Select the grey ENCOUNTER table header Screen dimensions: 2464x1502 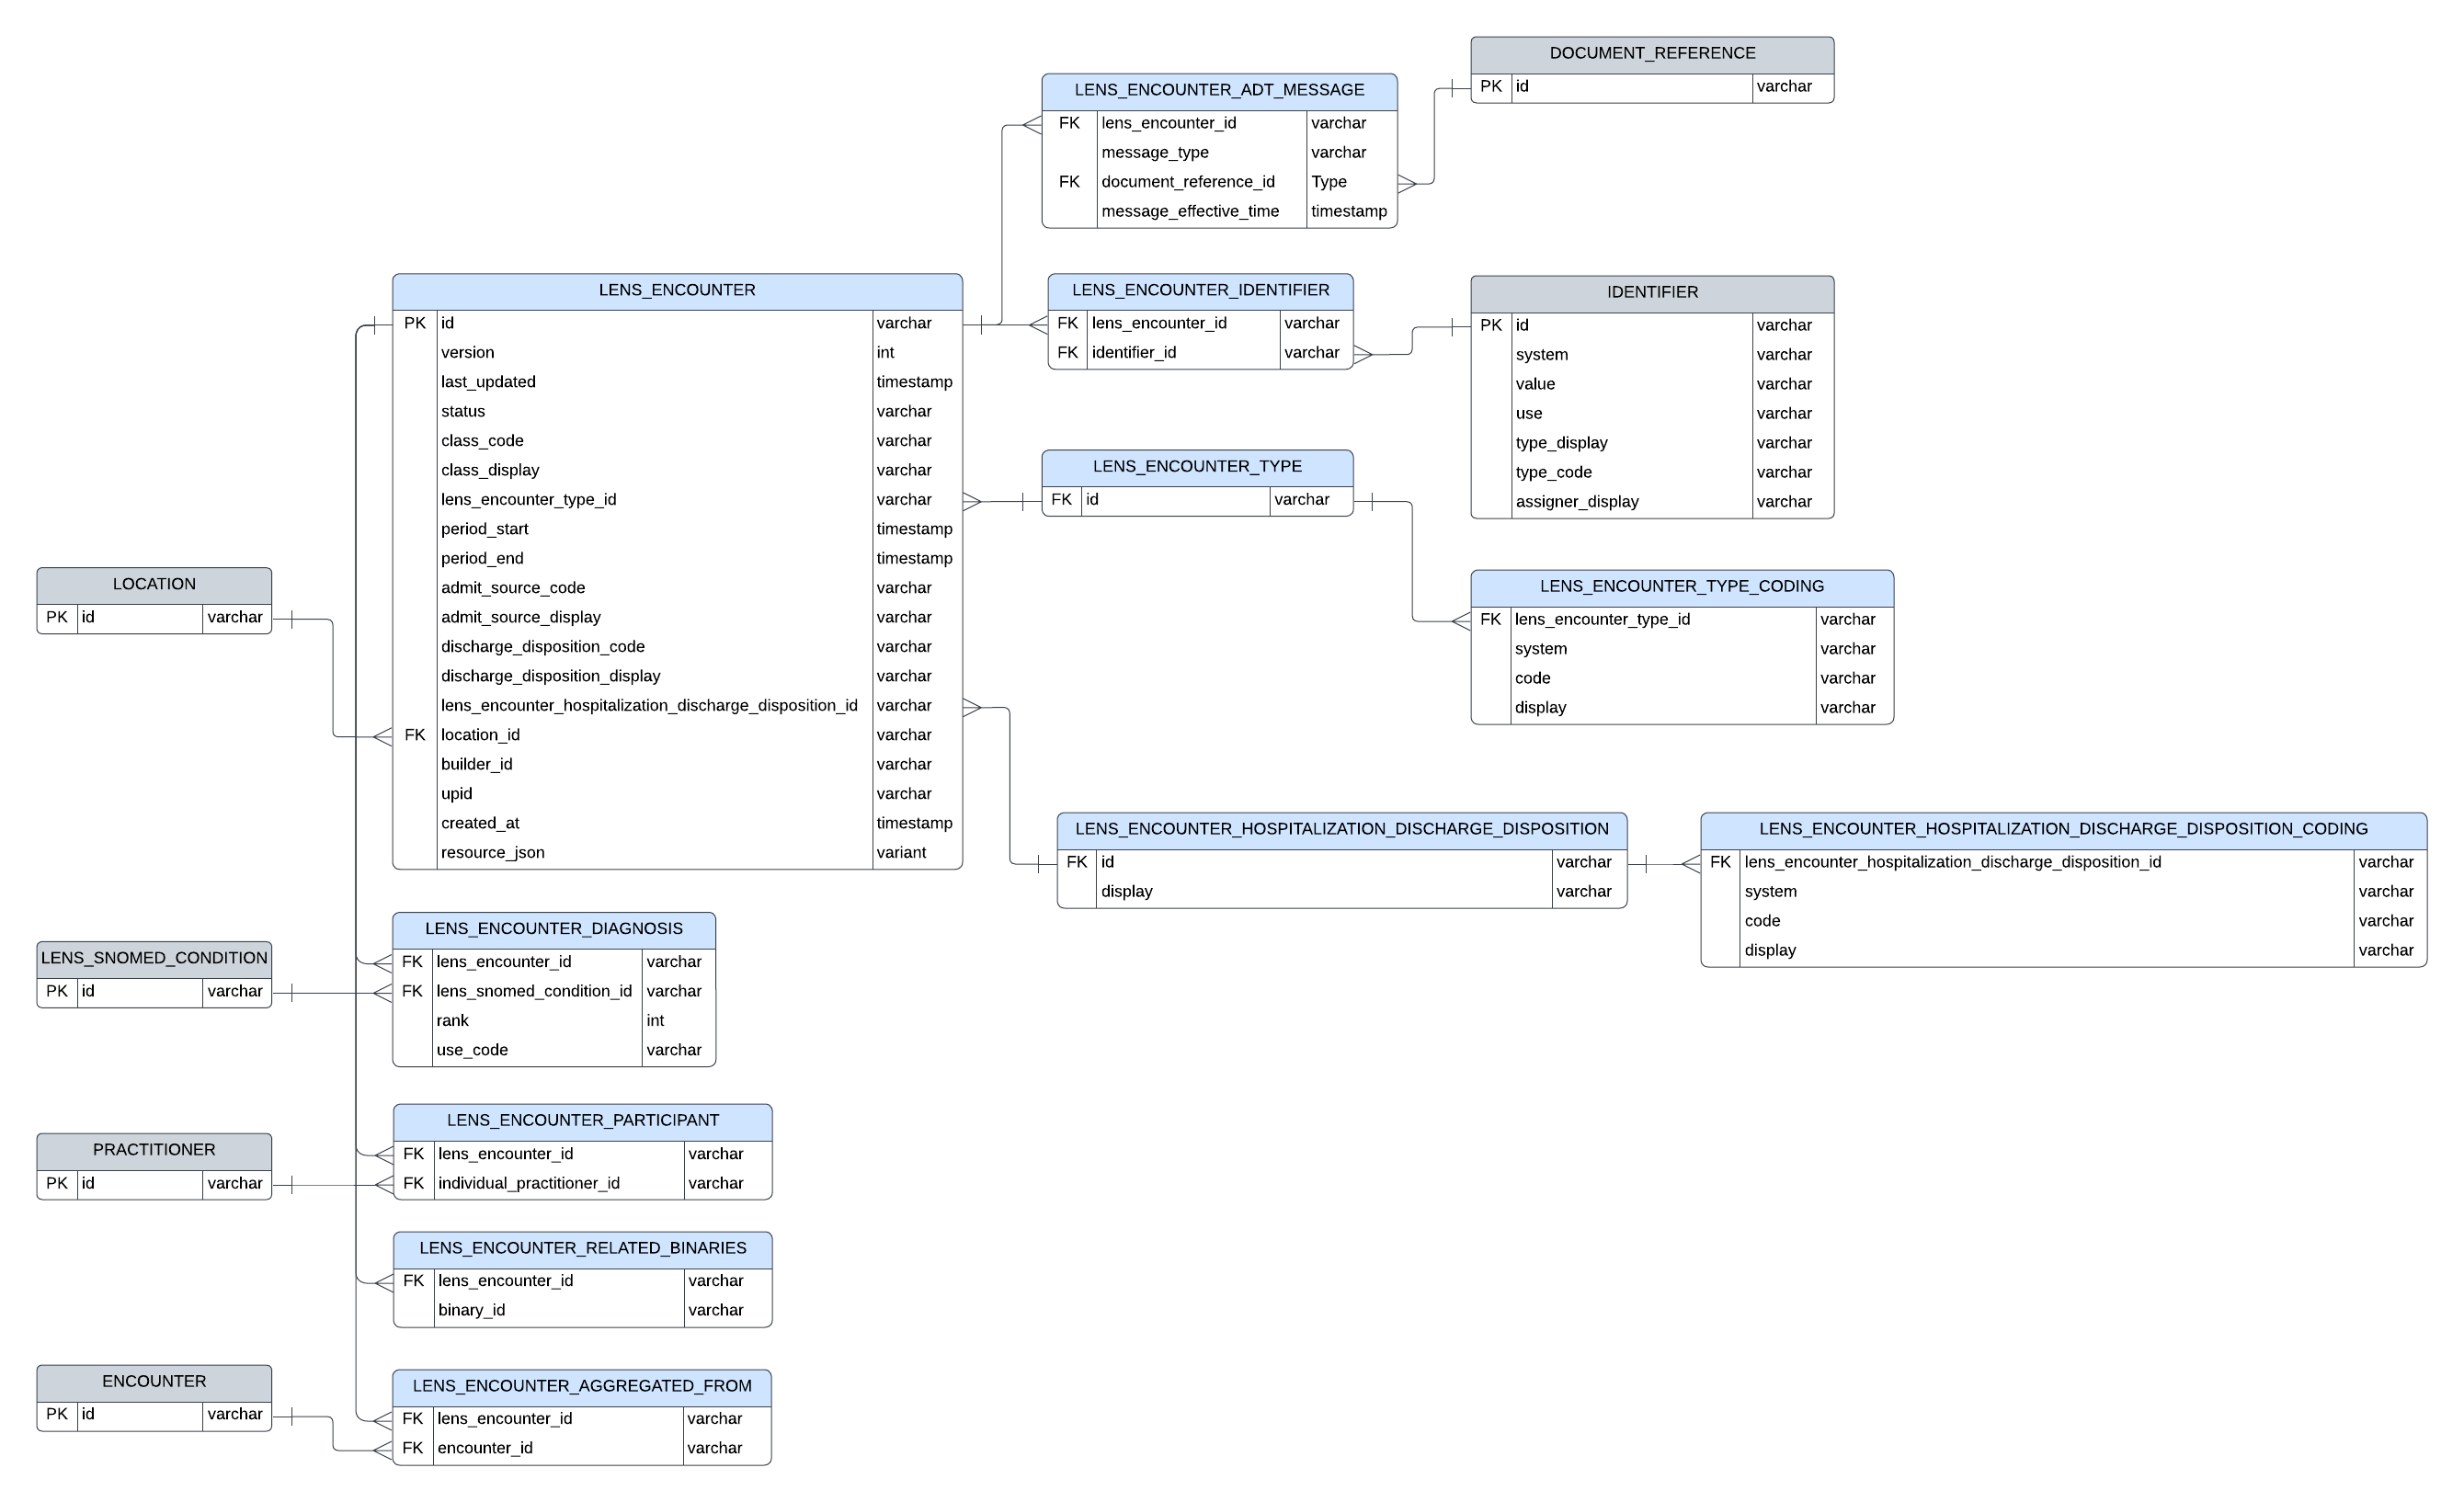154,1382
